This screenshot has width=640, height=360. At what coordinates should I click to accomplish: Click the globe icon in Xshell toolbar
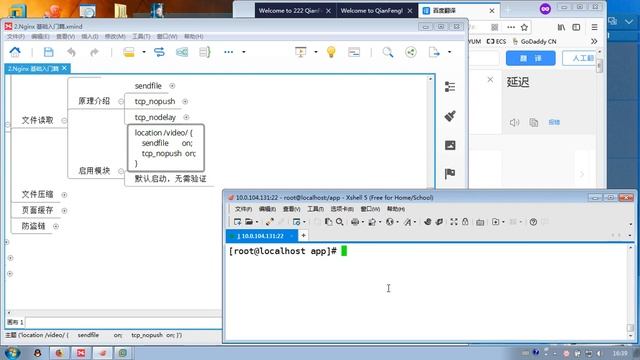390,222
